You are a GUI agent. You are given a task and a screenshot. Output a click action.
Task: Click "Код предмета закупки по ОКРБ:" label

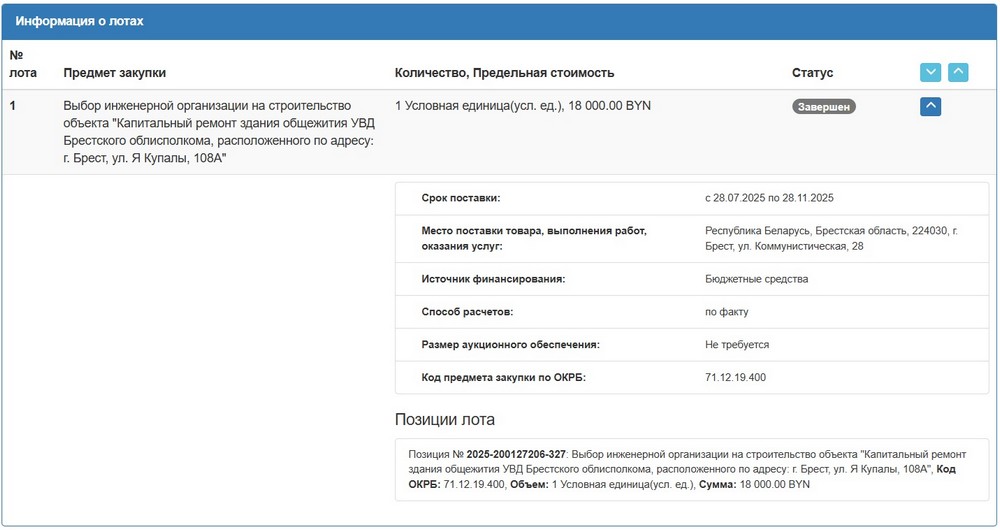(x=503, y=378)
